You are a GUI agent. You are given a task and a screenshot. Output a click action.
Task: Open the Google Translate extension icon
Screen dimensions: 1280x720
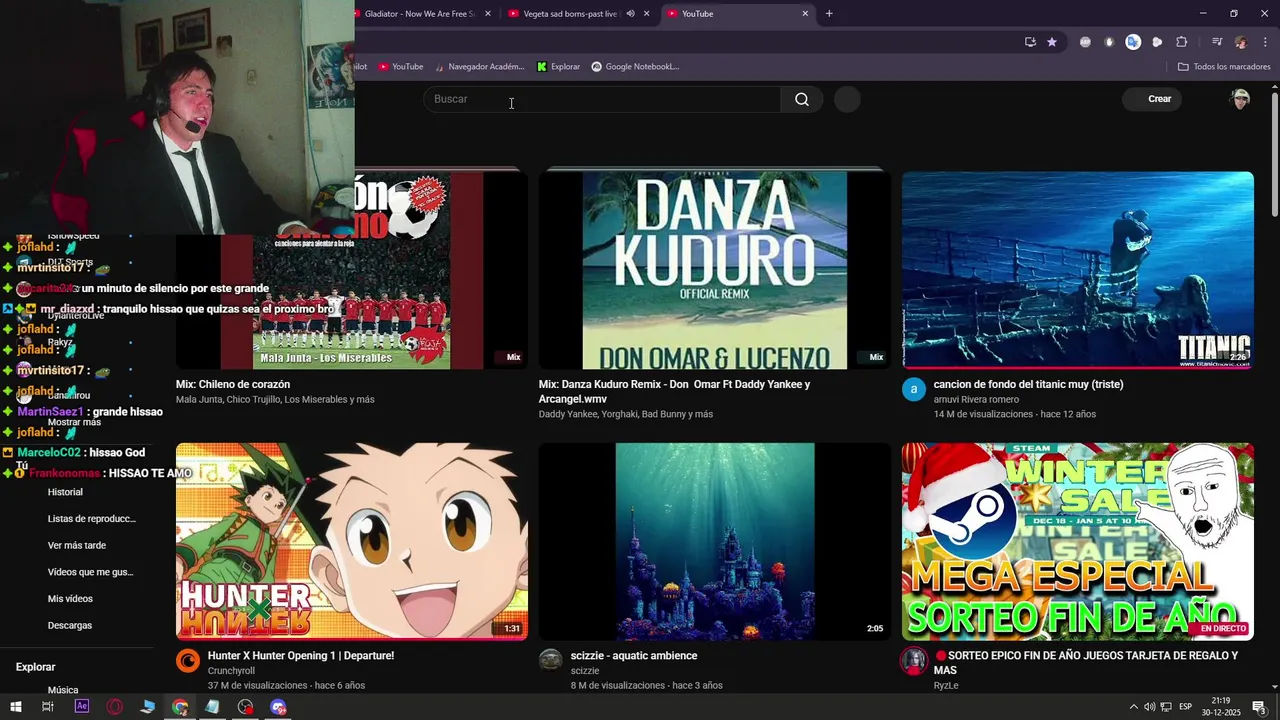point(1133,42)
